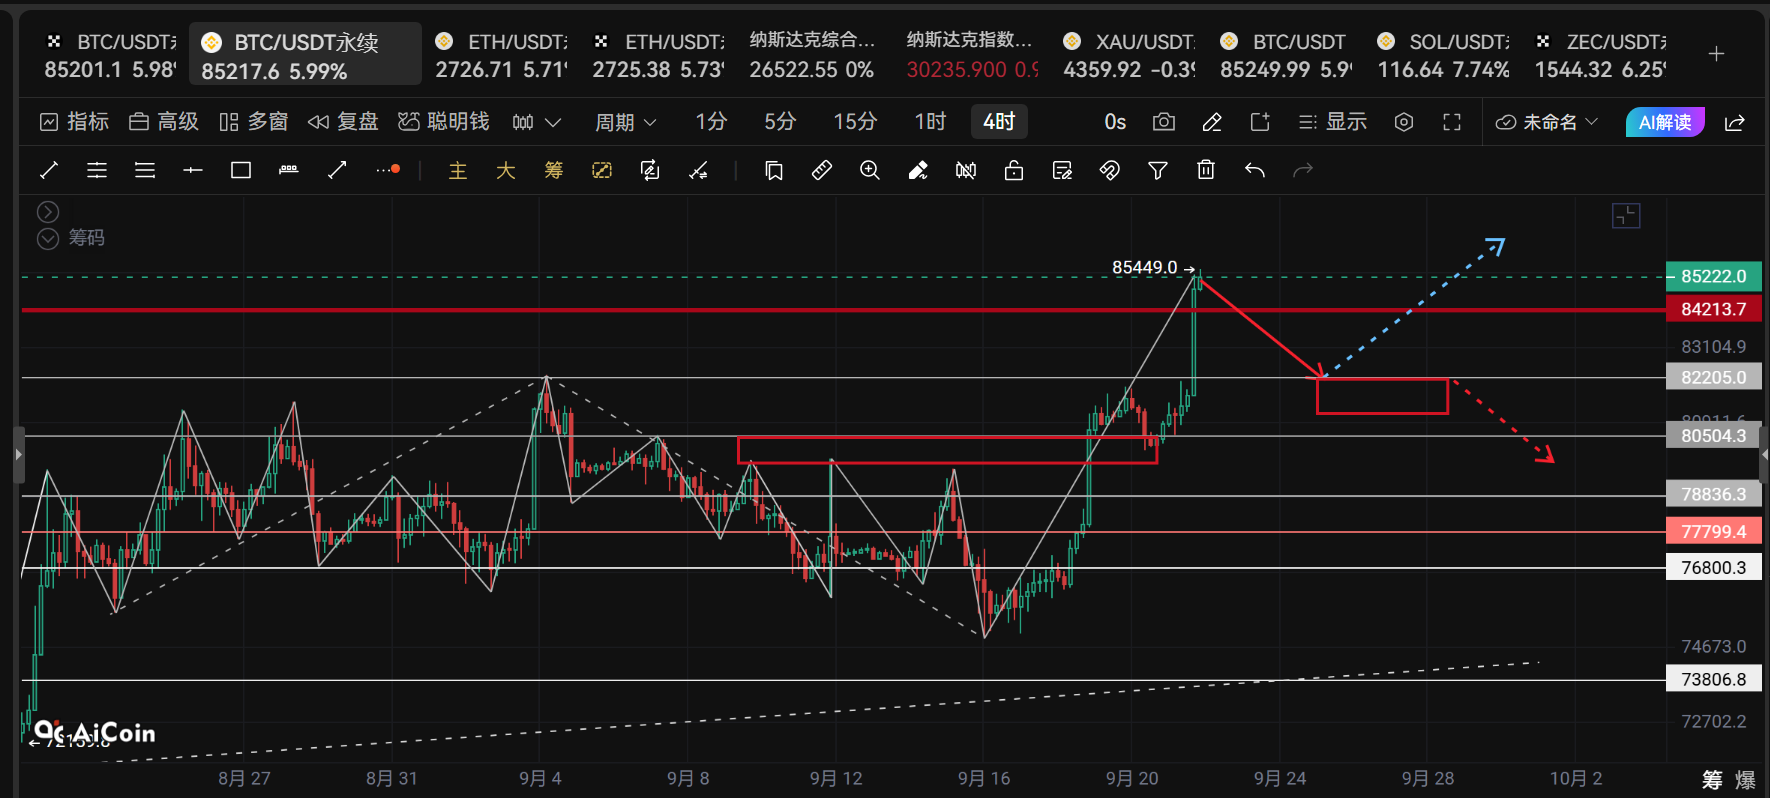Click the 0s countdown indicator
1770x798 pixels.
click(1115, 122)
